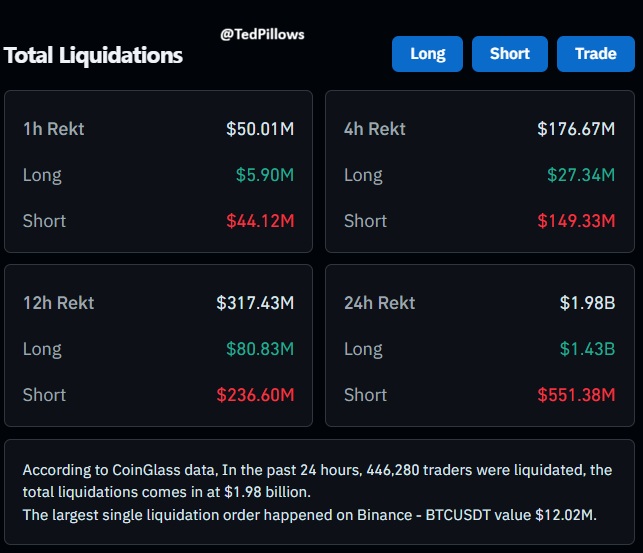Click the 1h Short $44.12M value
Image resolution: width=643 pixels, height=553 pixels.
(260, 221)
